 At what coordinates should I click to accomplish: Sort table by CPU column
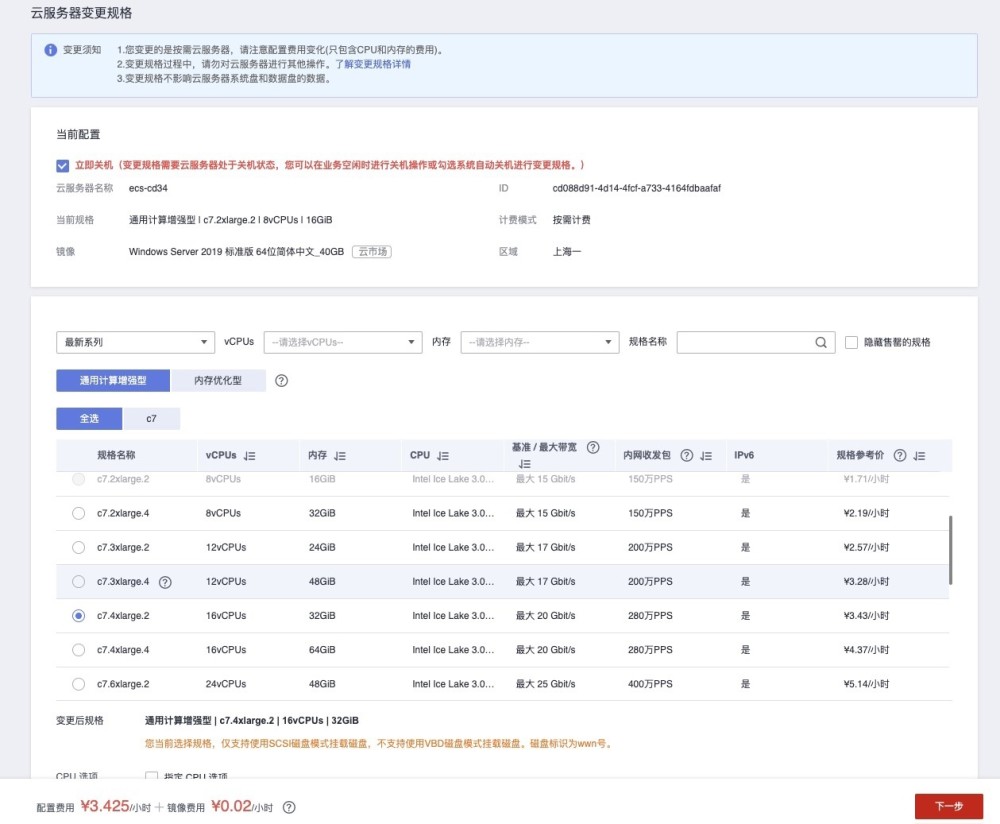(x=443, y=456)
